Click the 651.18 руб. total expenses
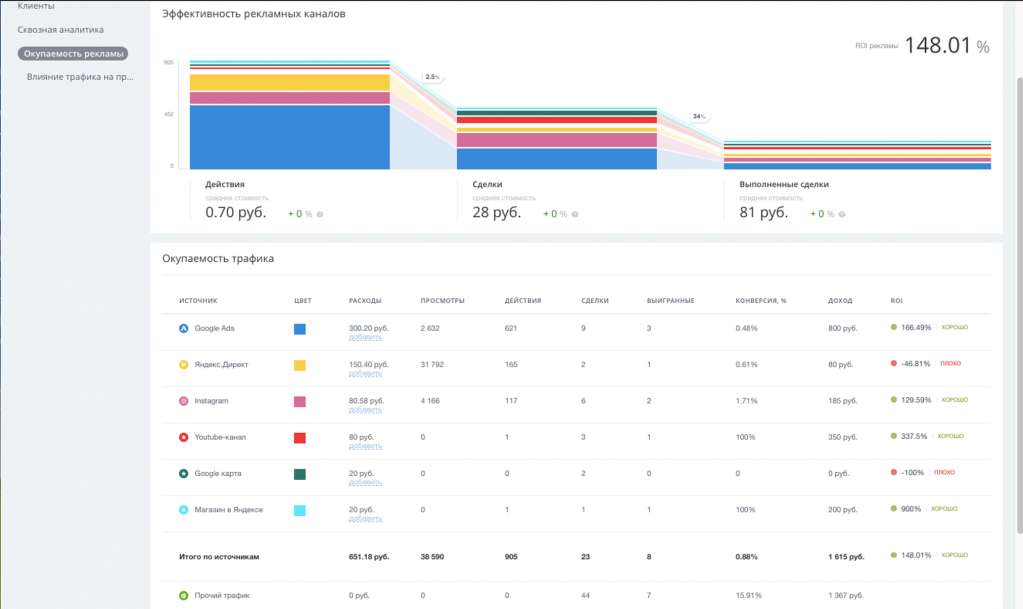Viewport: 1023px width, 609px height. 369,557
